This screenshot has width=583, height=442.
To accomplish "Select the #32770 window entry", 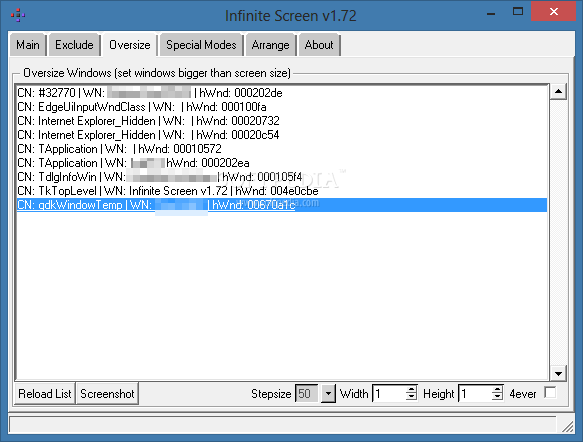I will 282,93.
